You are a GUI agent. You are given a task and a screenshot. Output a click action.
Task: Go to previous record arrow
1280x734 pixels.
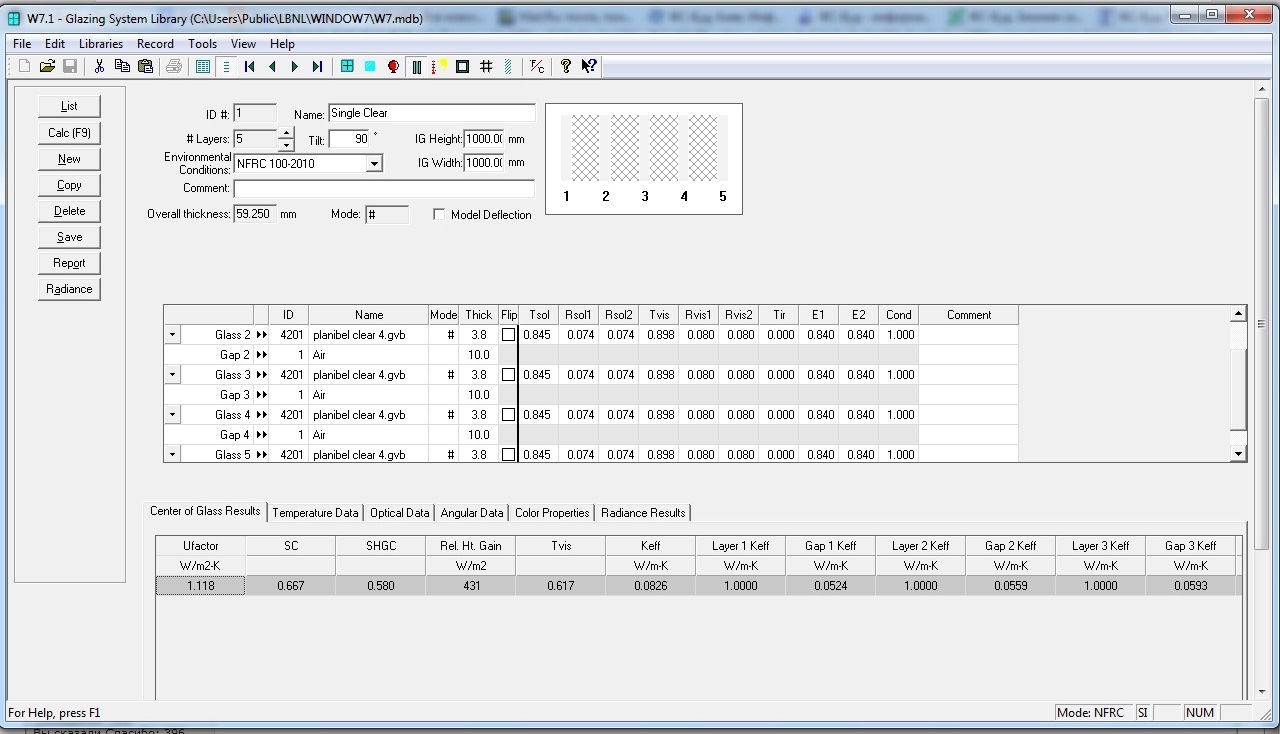pos(272,66)
